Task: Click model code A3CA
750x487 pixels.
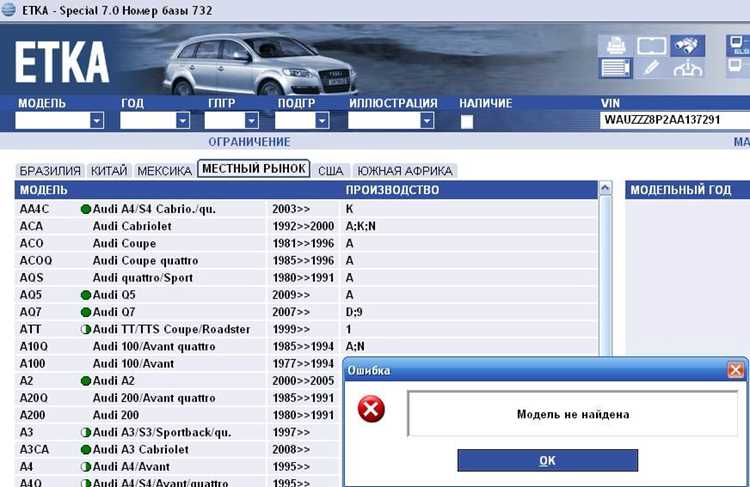Action: tap(34, 450)
